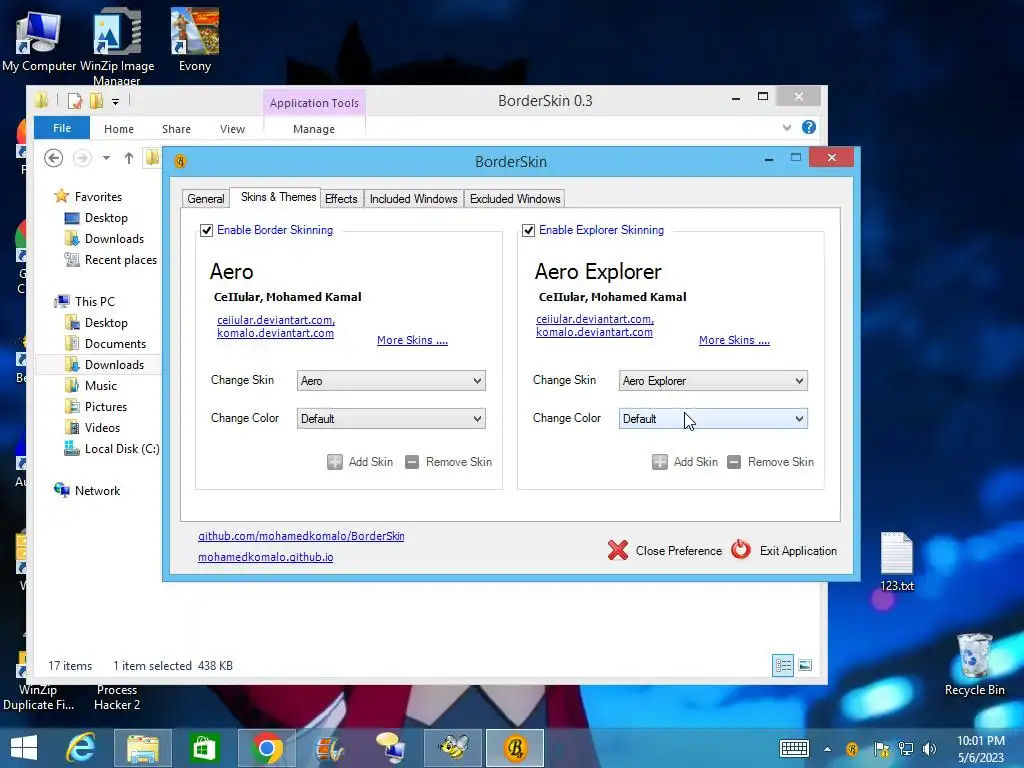Click Add Skin under Aero Explorer section
The image size is (1024, 768).
[684, 462]
